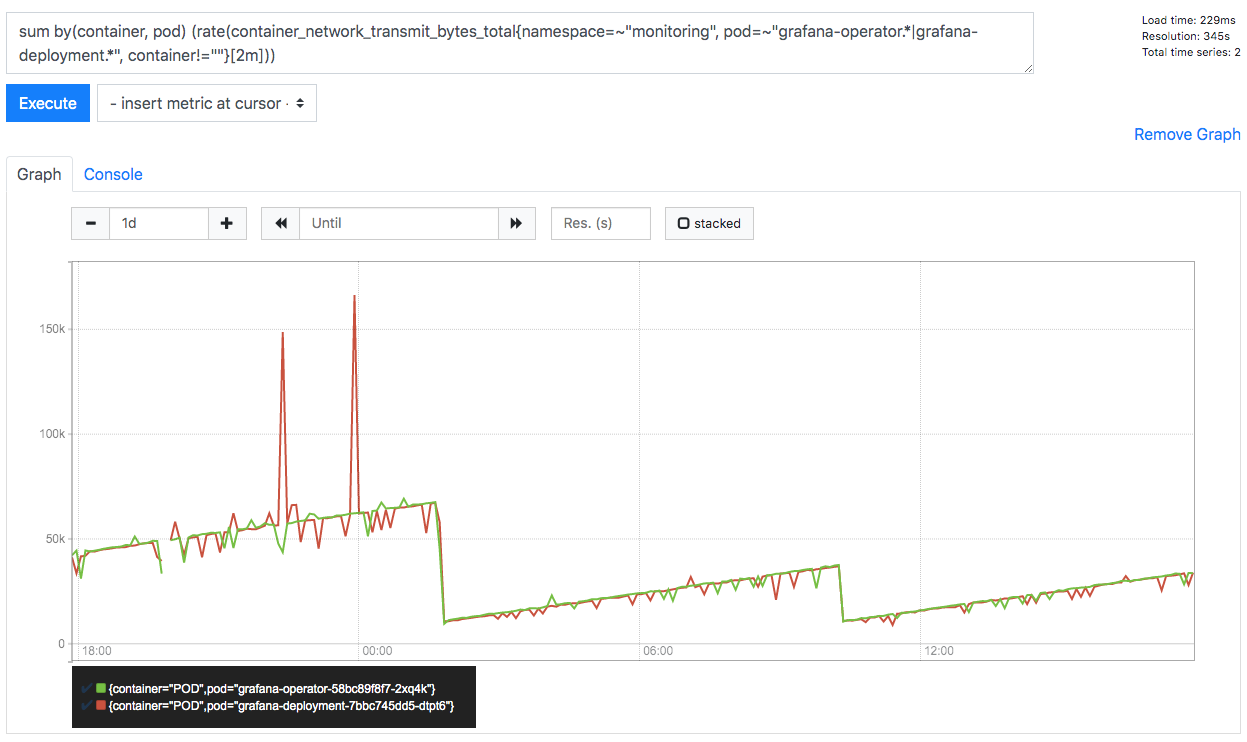Click the resize grip of the query textarea
This screenshot has height=742, width=1247.
[1027, 68]
